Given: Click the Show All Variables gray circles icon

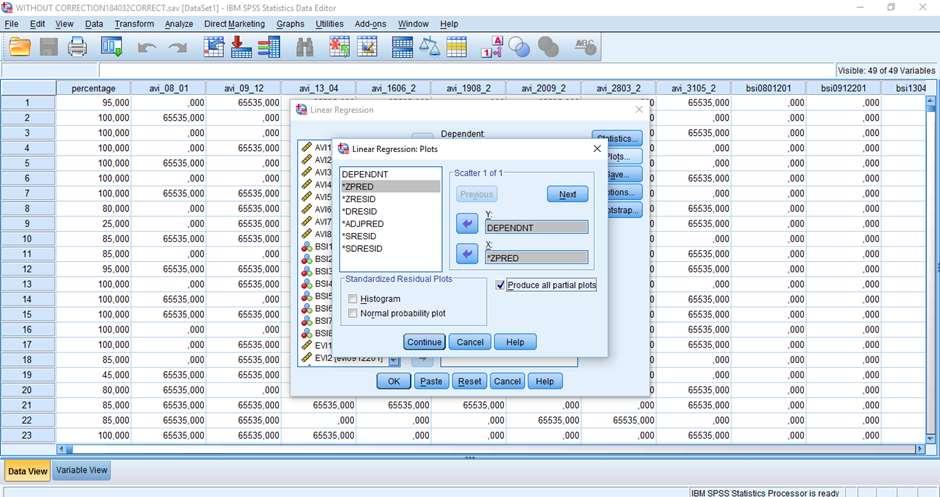Looking at the screenshot, I should [x=548, y=47].
